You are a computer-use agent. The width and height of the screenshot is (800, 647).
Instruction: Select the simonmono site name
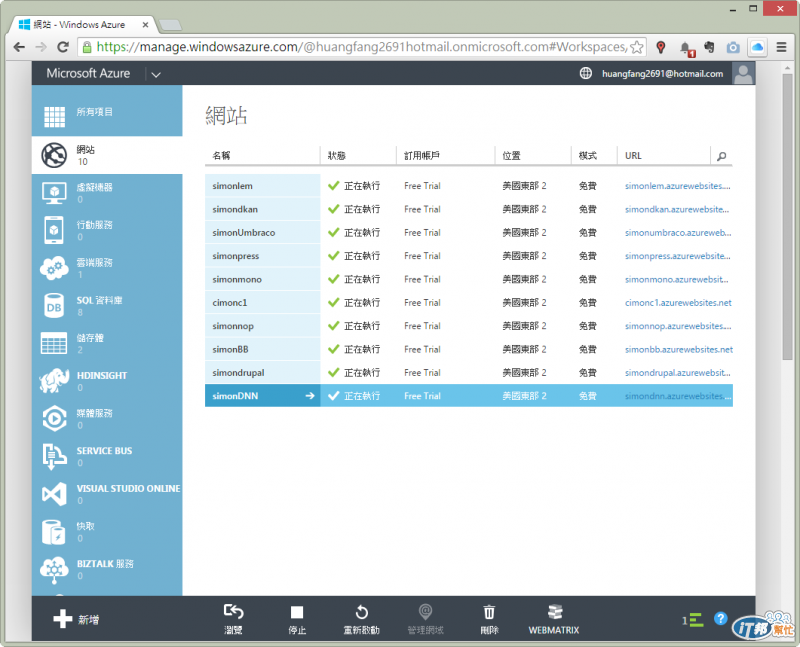pyautogui.click(x=237, y=279)
